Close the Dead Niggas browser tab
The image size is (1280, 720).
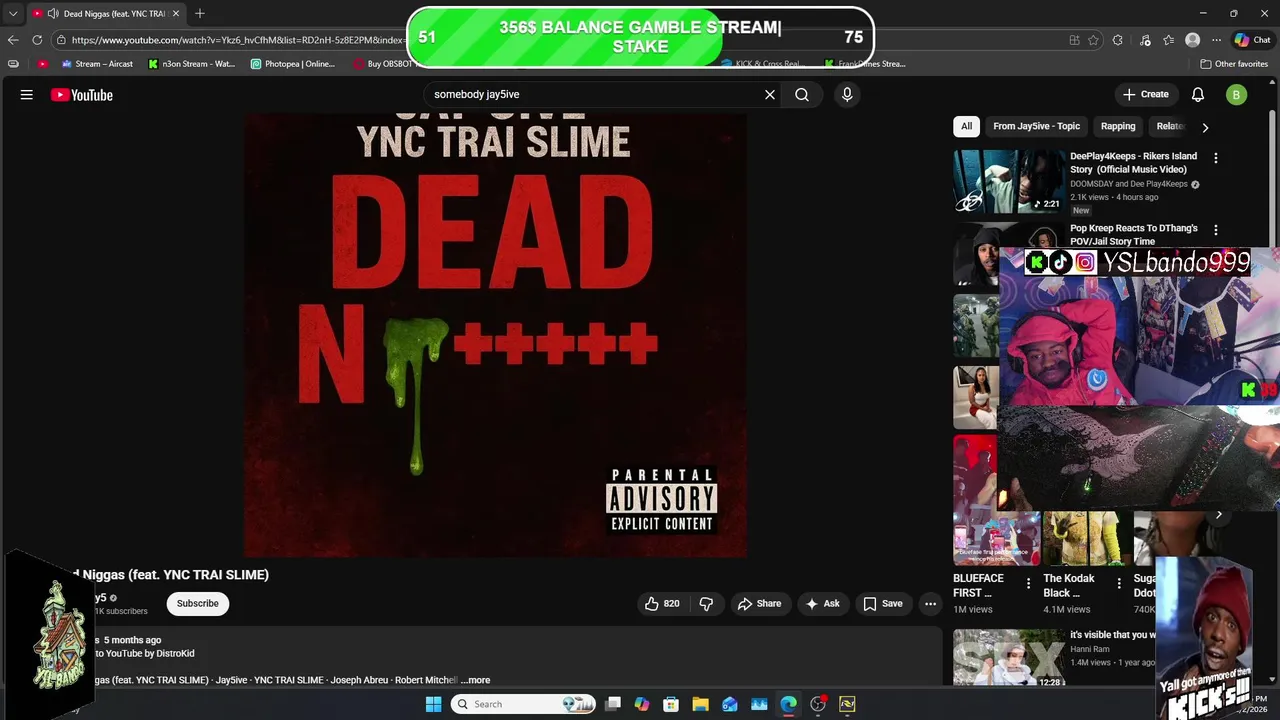(x=176, y=13)
